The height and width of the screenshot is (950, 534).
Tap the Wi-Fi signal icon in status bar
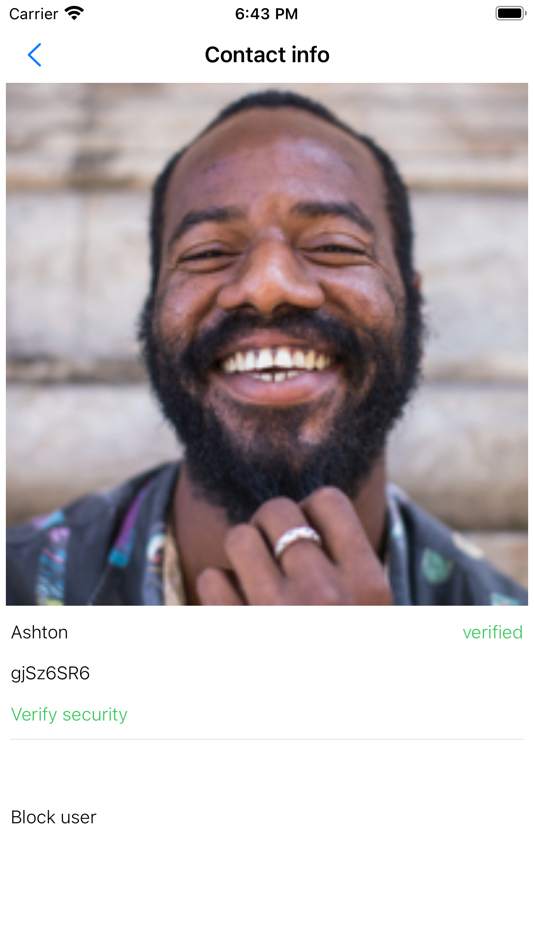[75, 13]
